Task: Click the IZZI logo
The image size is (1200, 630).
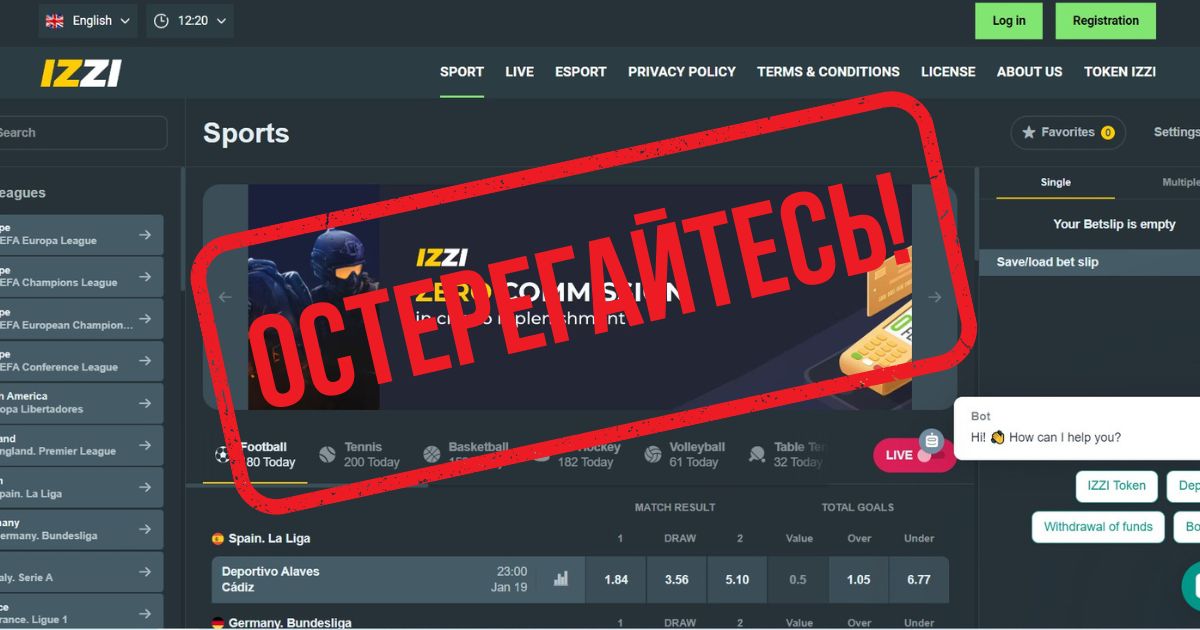Action: (x=81, y=73)
